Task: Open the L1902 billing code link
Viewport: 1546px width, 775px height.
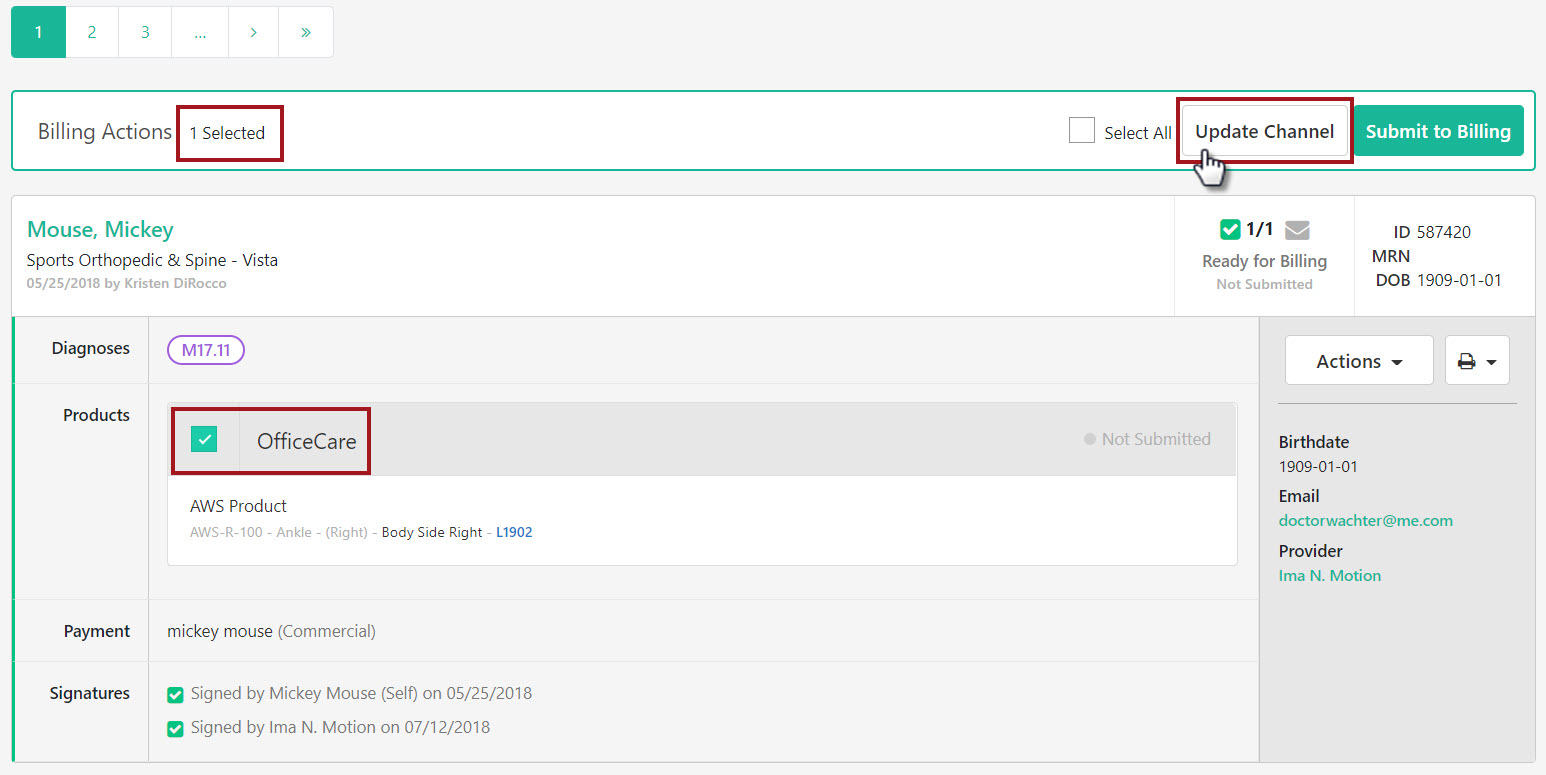Action: 514,532
